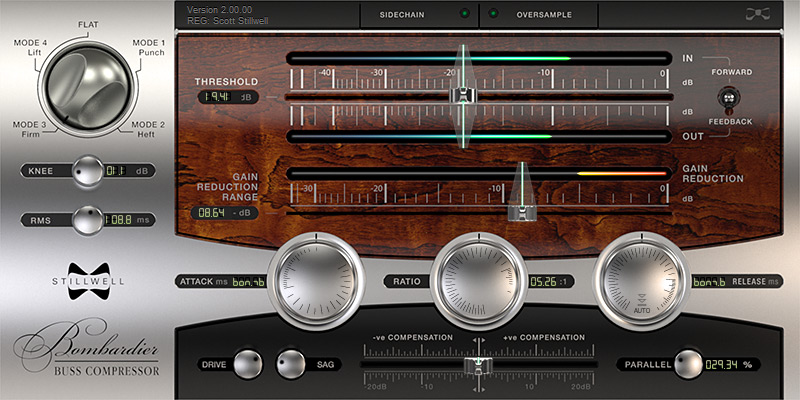Viewport: 800px width, 400px height.
Task: Select MODE 4 Lift label
Action: tap(31, 47)
